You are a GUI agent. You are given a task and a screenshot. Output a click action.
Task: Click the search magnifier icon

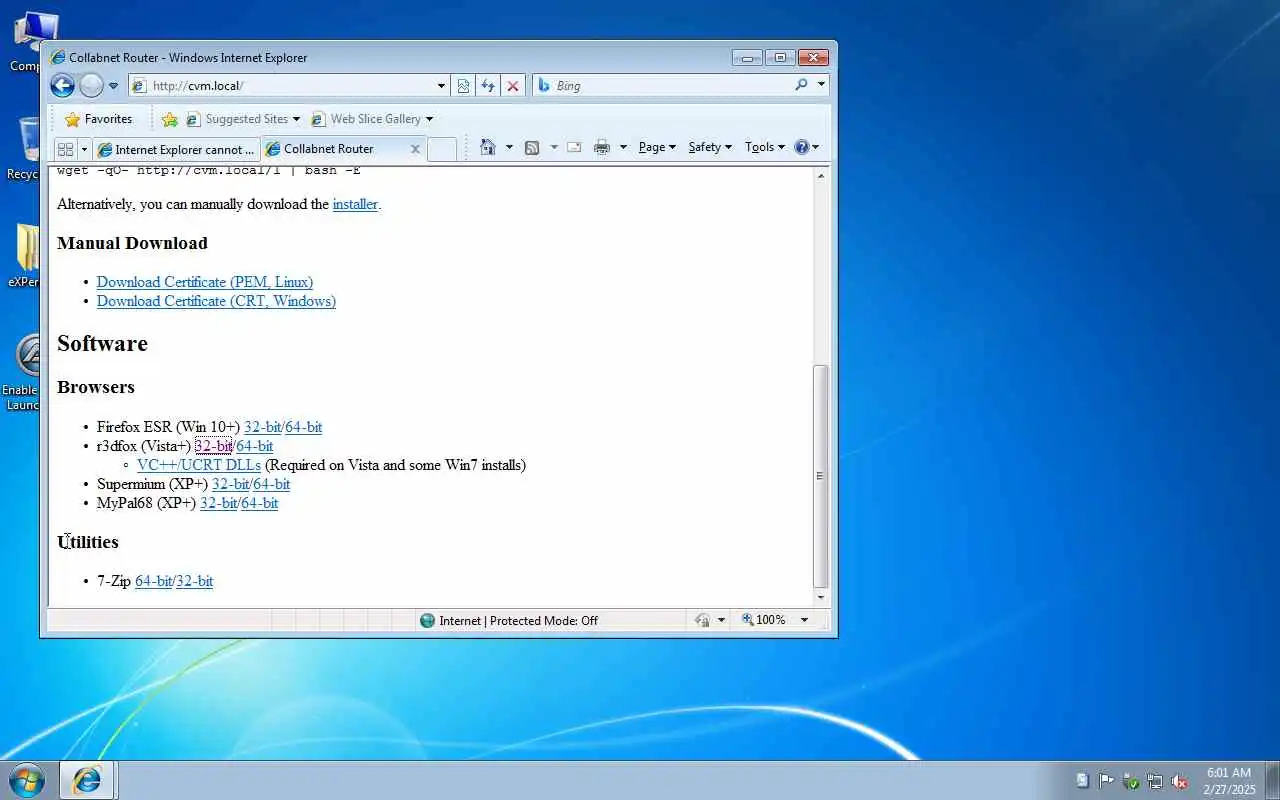(x=801, y=85)
